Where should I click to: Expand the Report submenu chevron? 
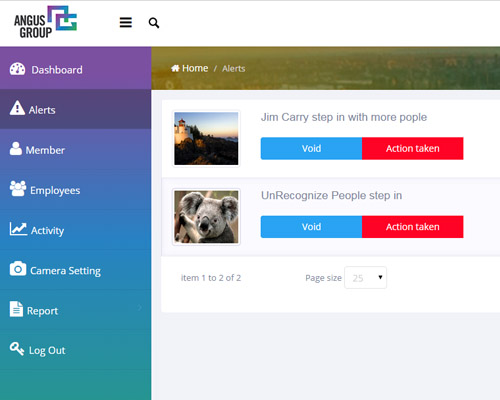coord(140,308)
